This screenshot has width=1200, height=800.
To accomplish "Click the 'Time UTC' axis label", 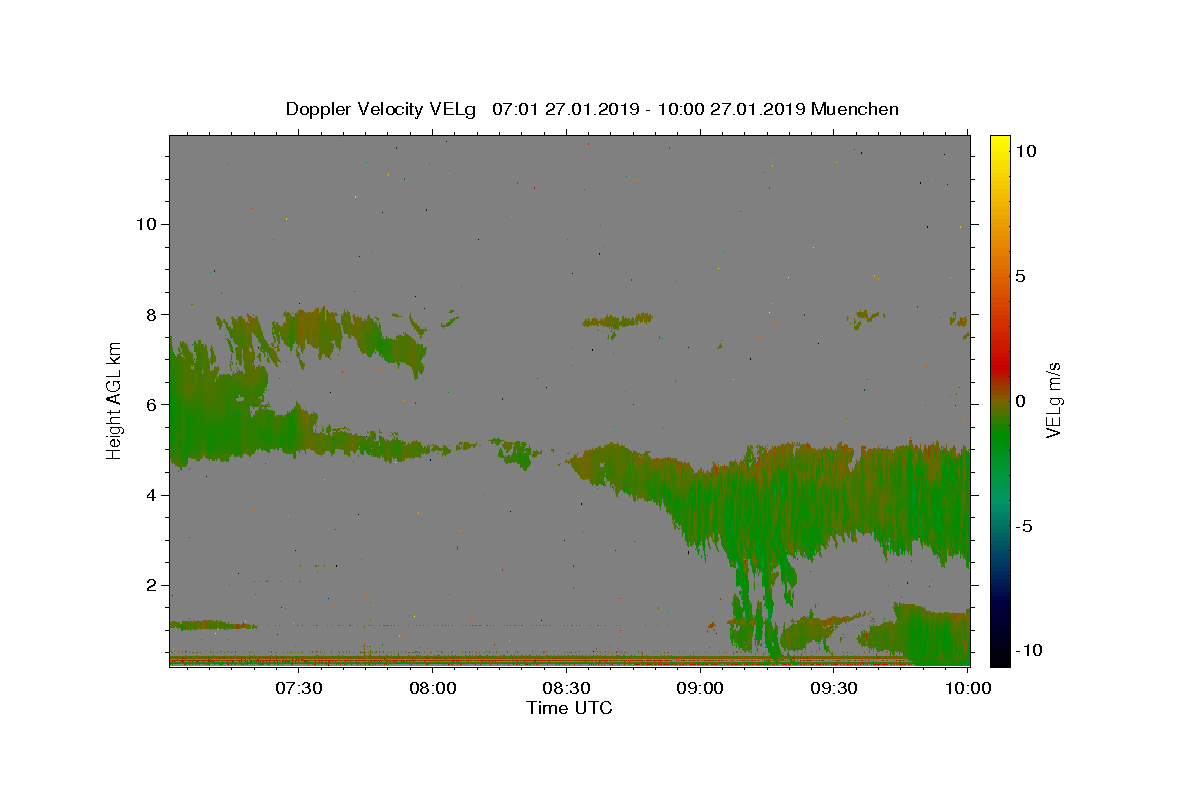I will pos(569,708).
